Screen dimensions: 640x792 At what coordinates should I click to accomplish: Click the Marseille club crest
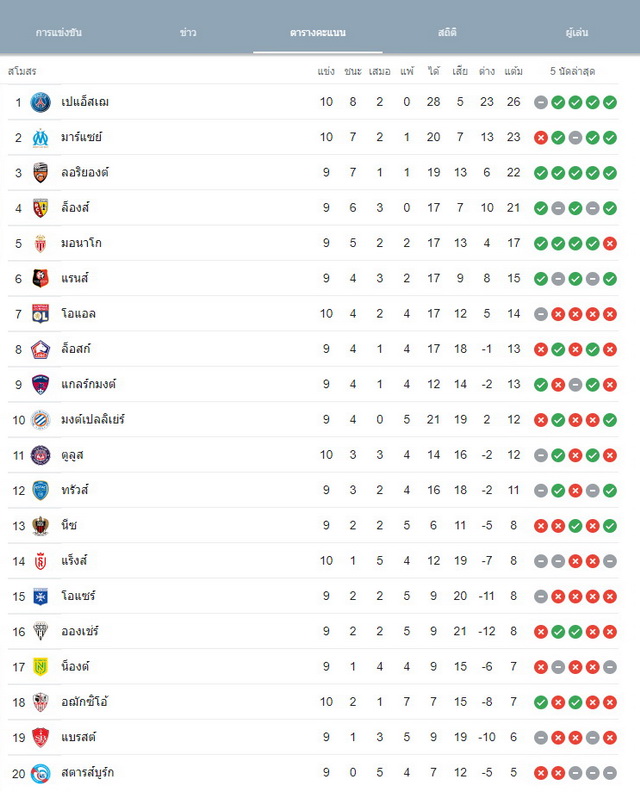click(x=40, y=137)
